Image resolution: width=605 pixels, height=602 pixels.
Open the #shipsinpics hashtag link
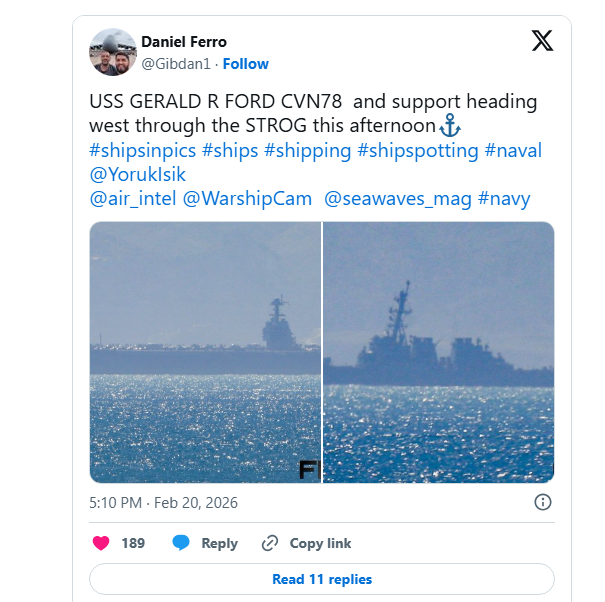[142, 150]
